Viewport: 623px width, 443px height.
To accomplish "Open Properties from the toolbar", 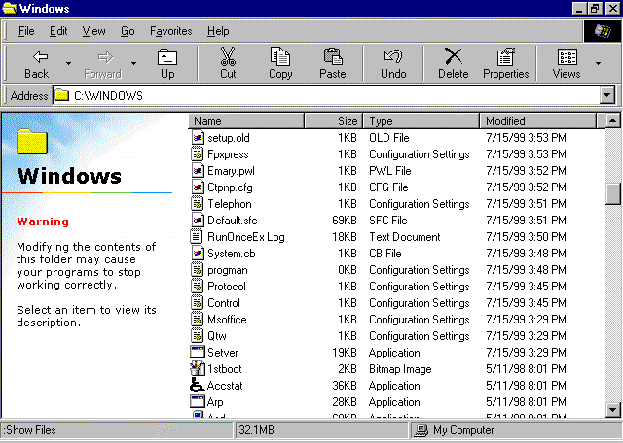I will tap(506, 58).
